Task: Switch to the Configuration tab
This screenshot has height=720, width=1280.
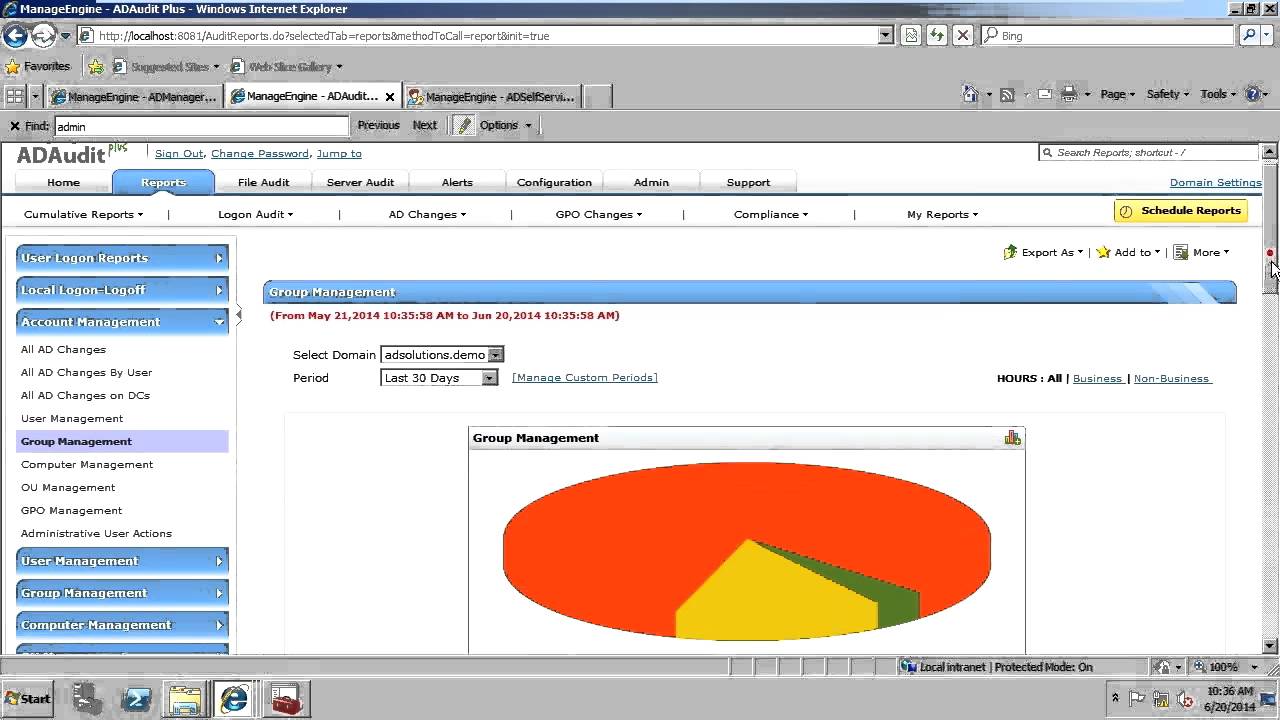Action: click(554, 182)
